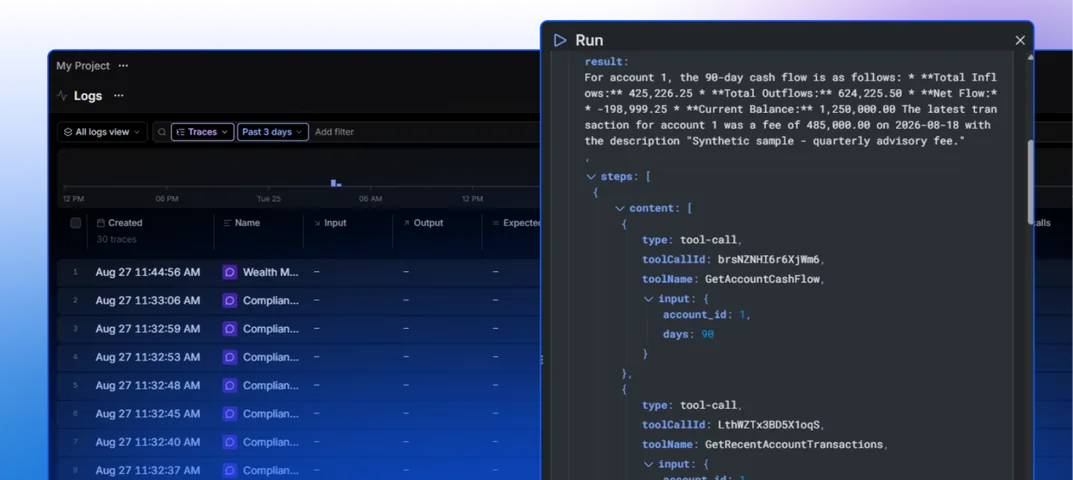This screenshot has height=480, width=1073.
Task: Click trace icon in 11:32:48 AM row
Action: click(230, 386)
